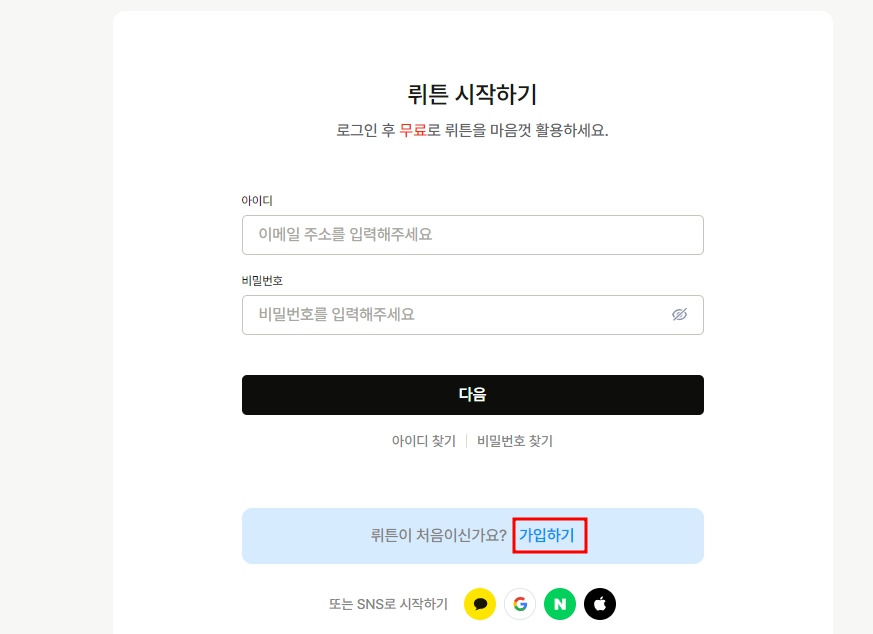Select the 비밀번호 찾기 link
Screen dimensions: 873x634
(512, 440)
